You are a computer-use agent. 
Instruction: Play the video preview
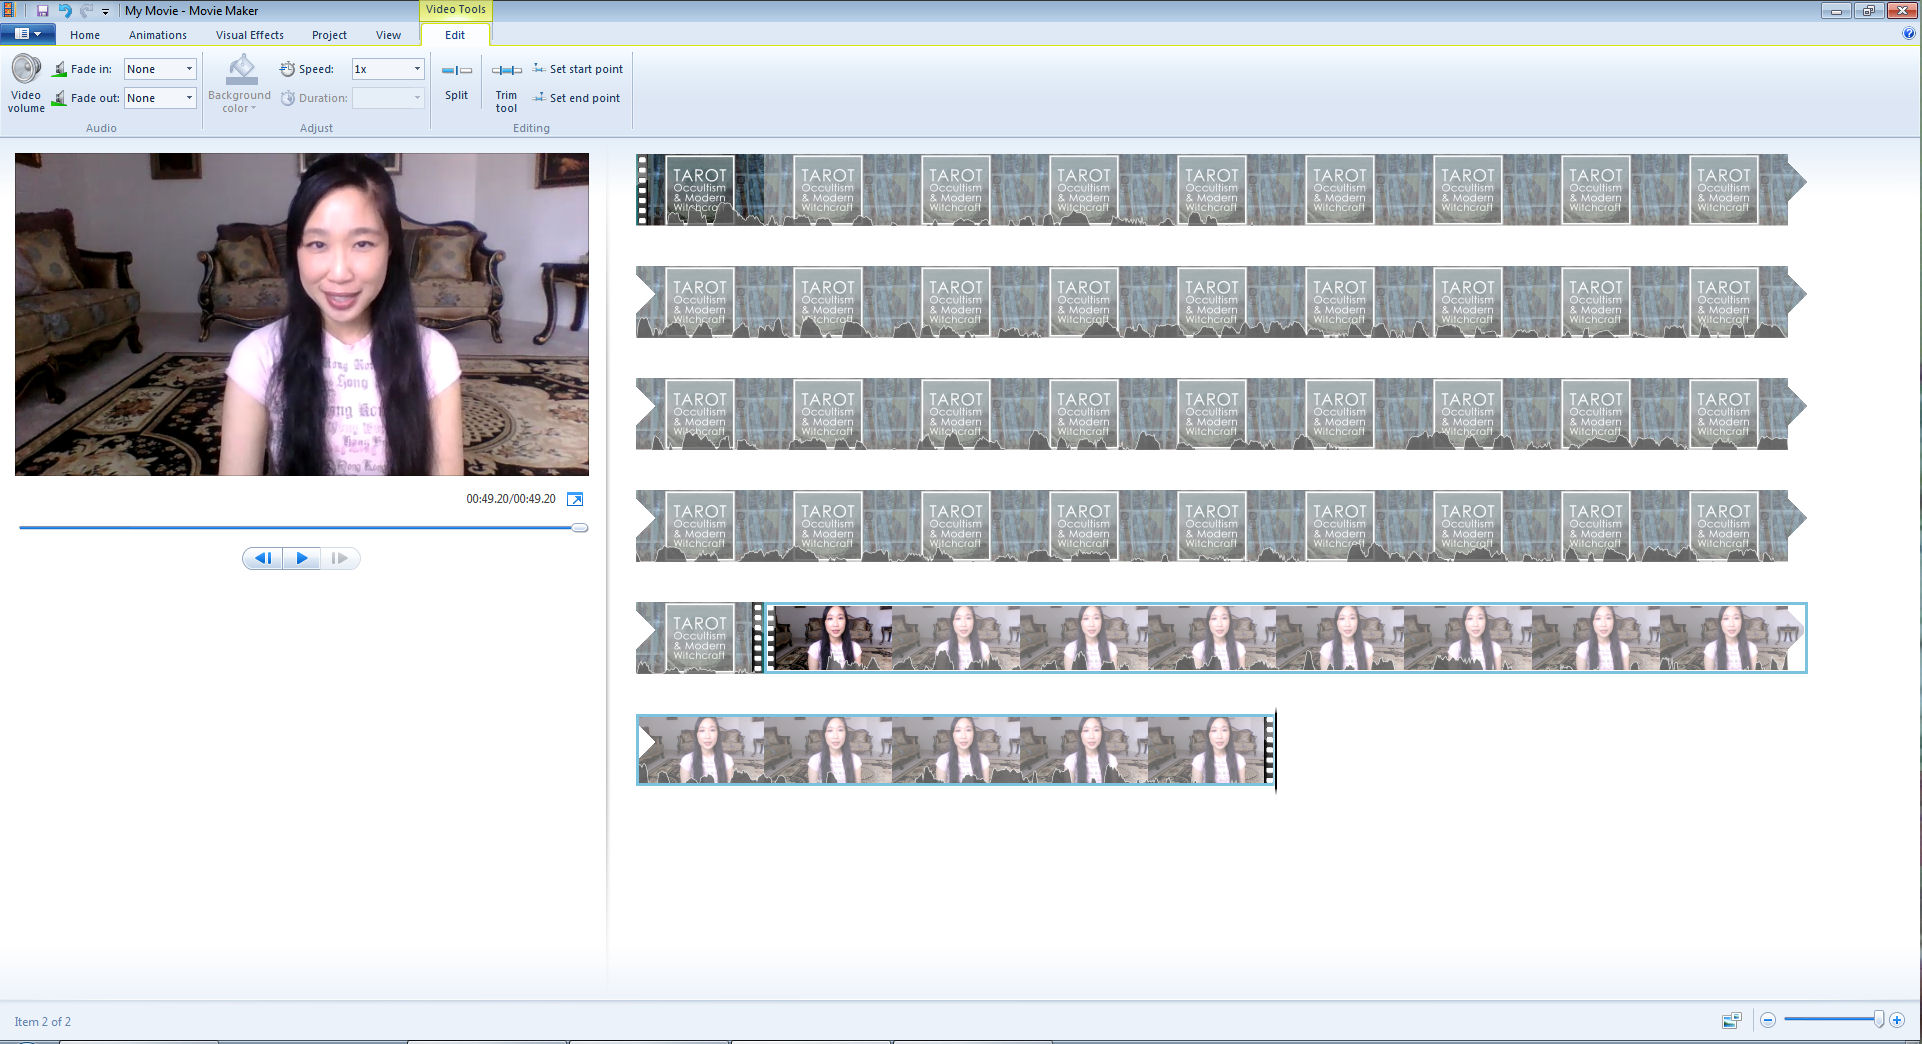click(301, 558)
